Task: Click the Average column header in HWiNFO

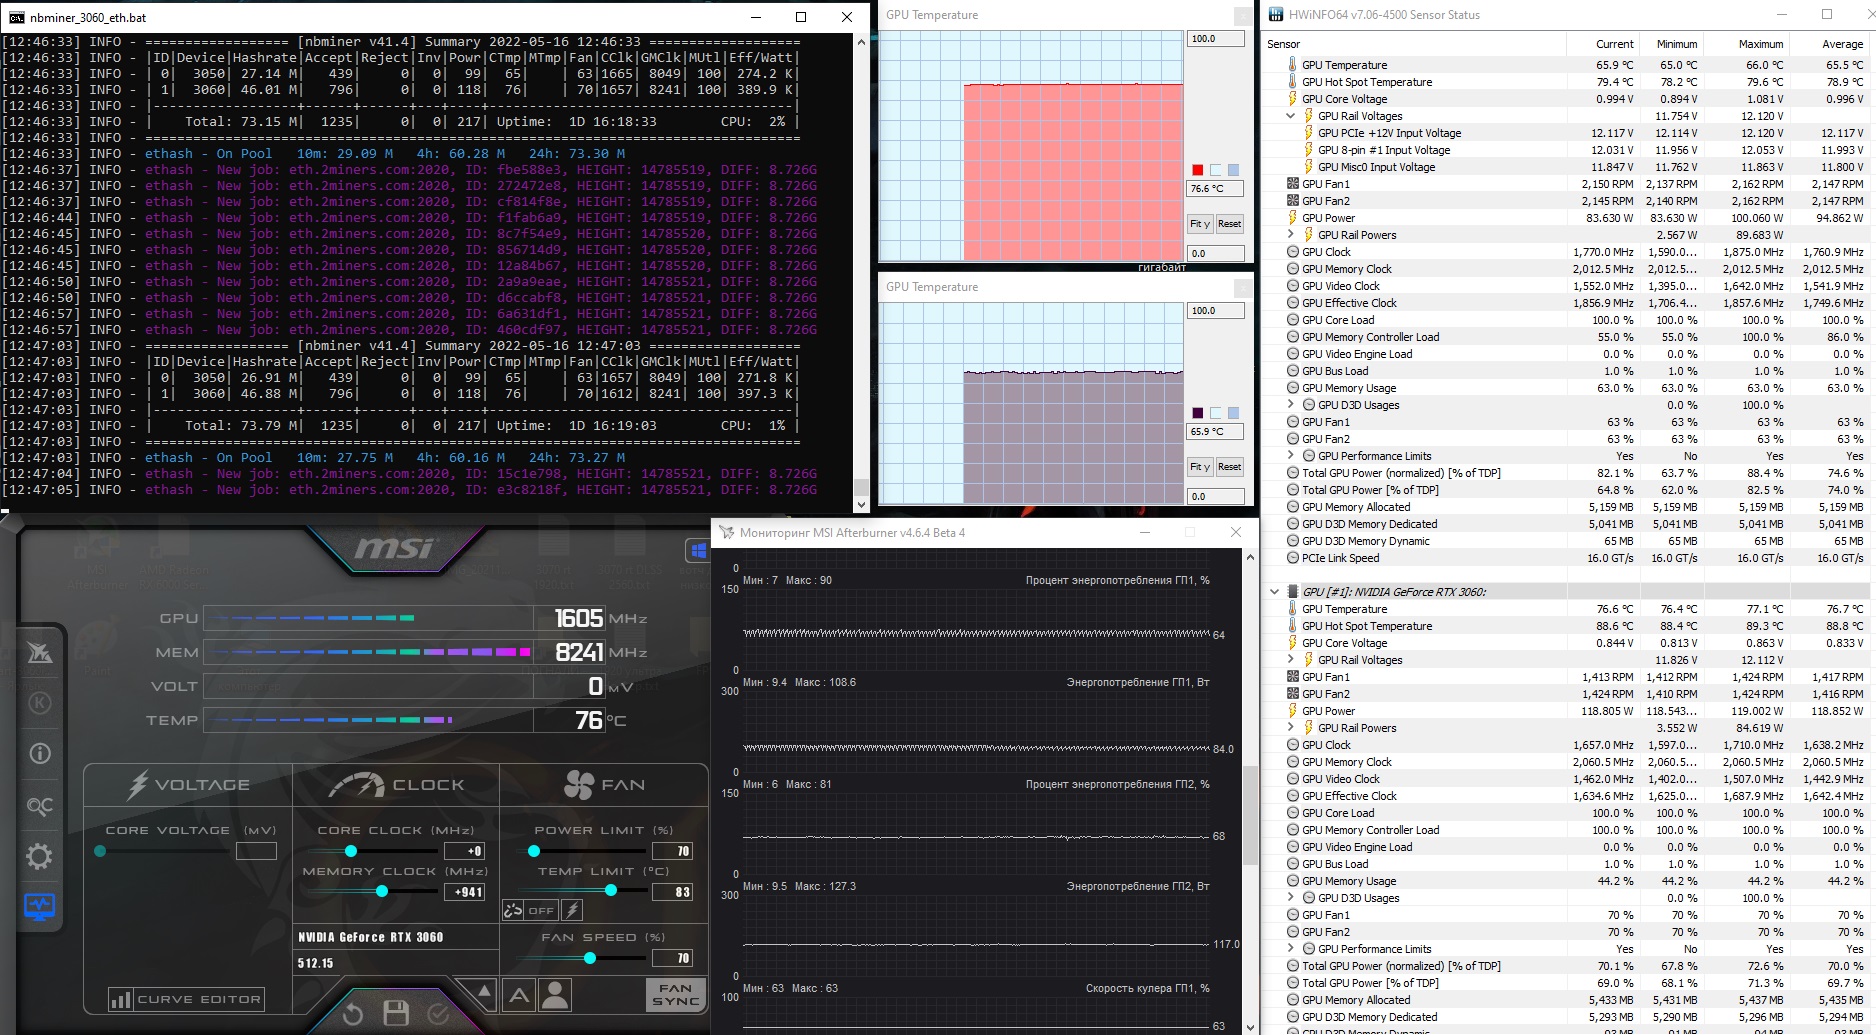Action: 1842,44
